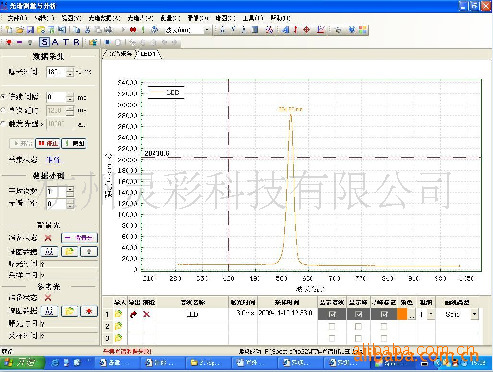Select the A mode toolbar button
Screen dimensions: 493x372
[55, 42]
